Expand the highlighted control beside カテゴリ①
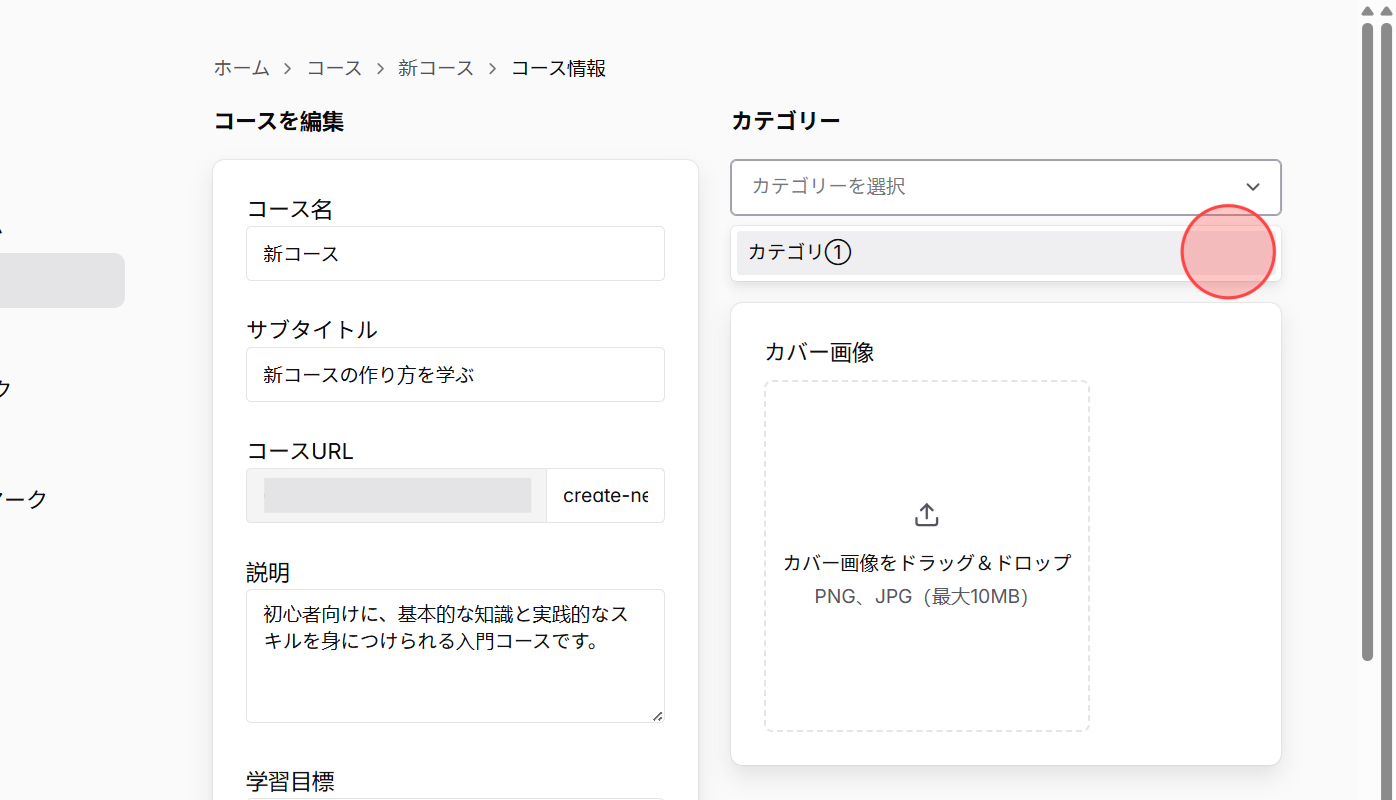This screenshot has width=1396, height=800. pos(1228,252)
